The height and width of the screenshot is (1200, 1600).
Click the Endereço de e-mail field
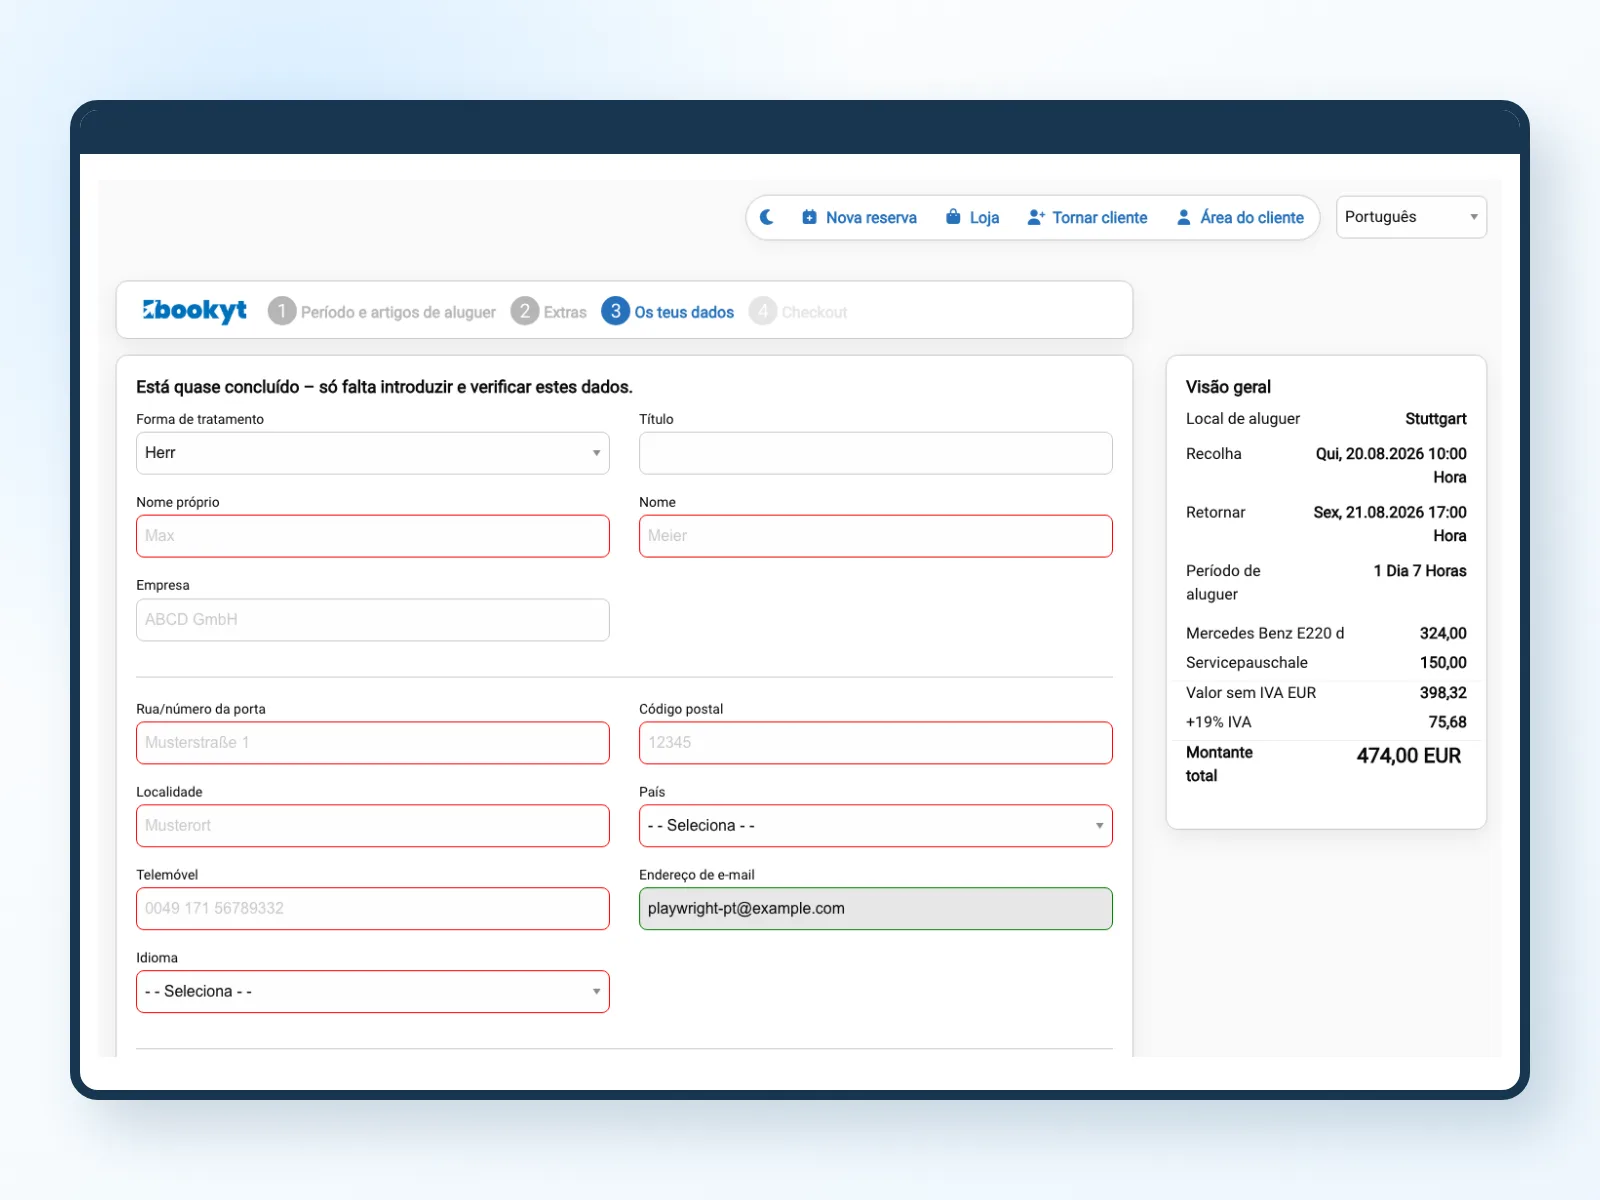(x=876, y=909)
